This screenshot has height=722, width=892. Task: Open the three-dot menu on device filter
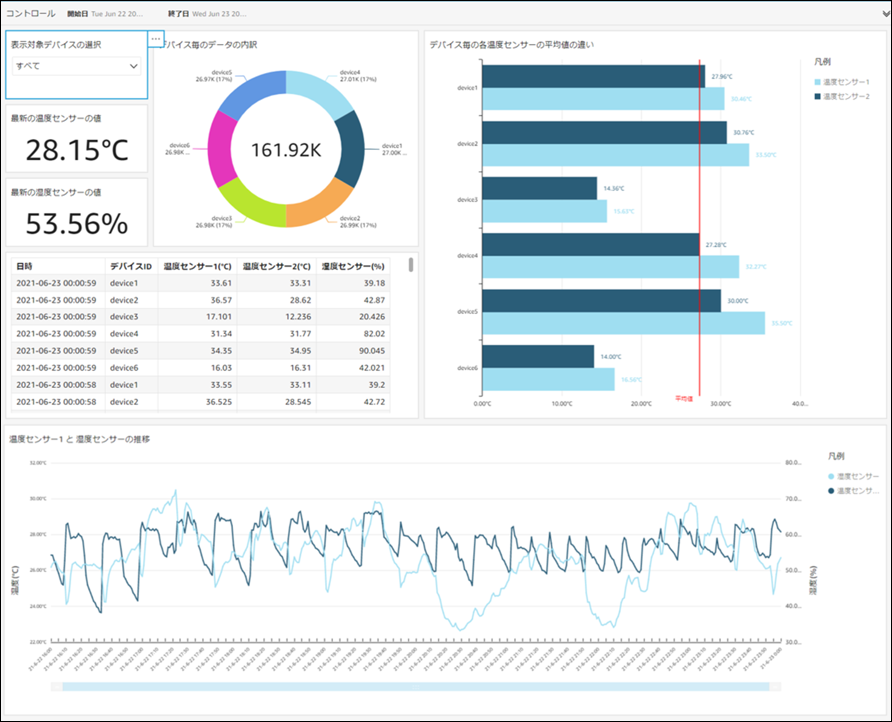coord(156,39)
